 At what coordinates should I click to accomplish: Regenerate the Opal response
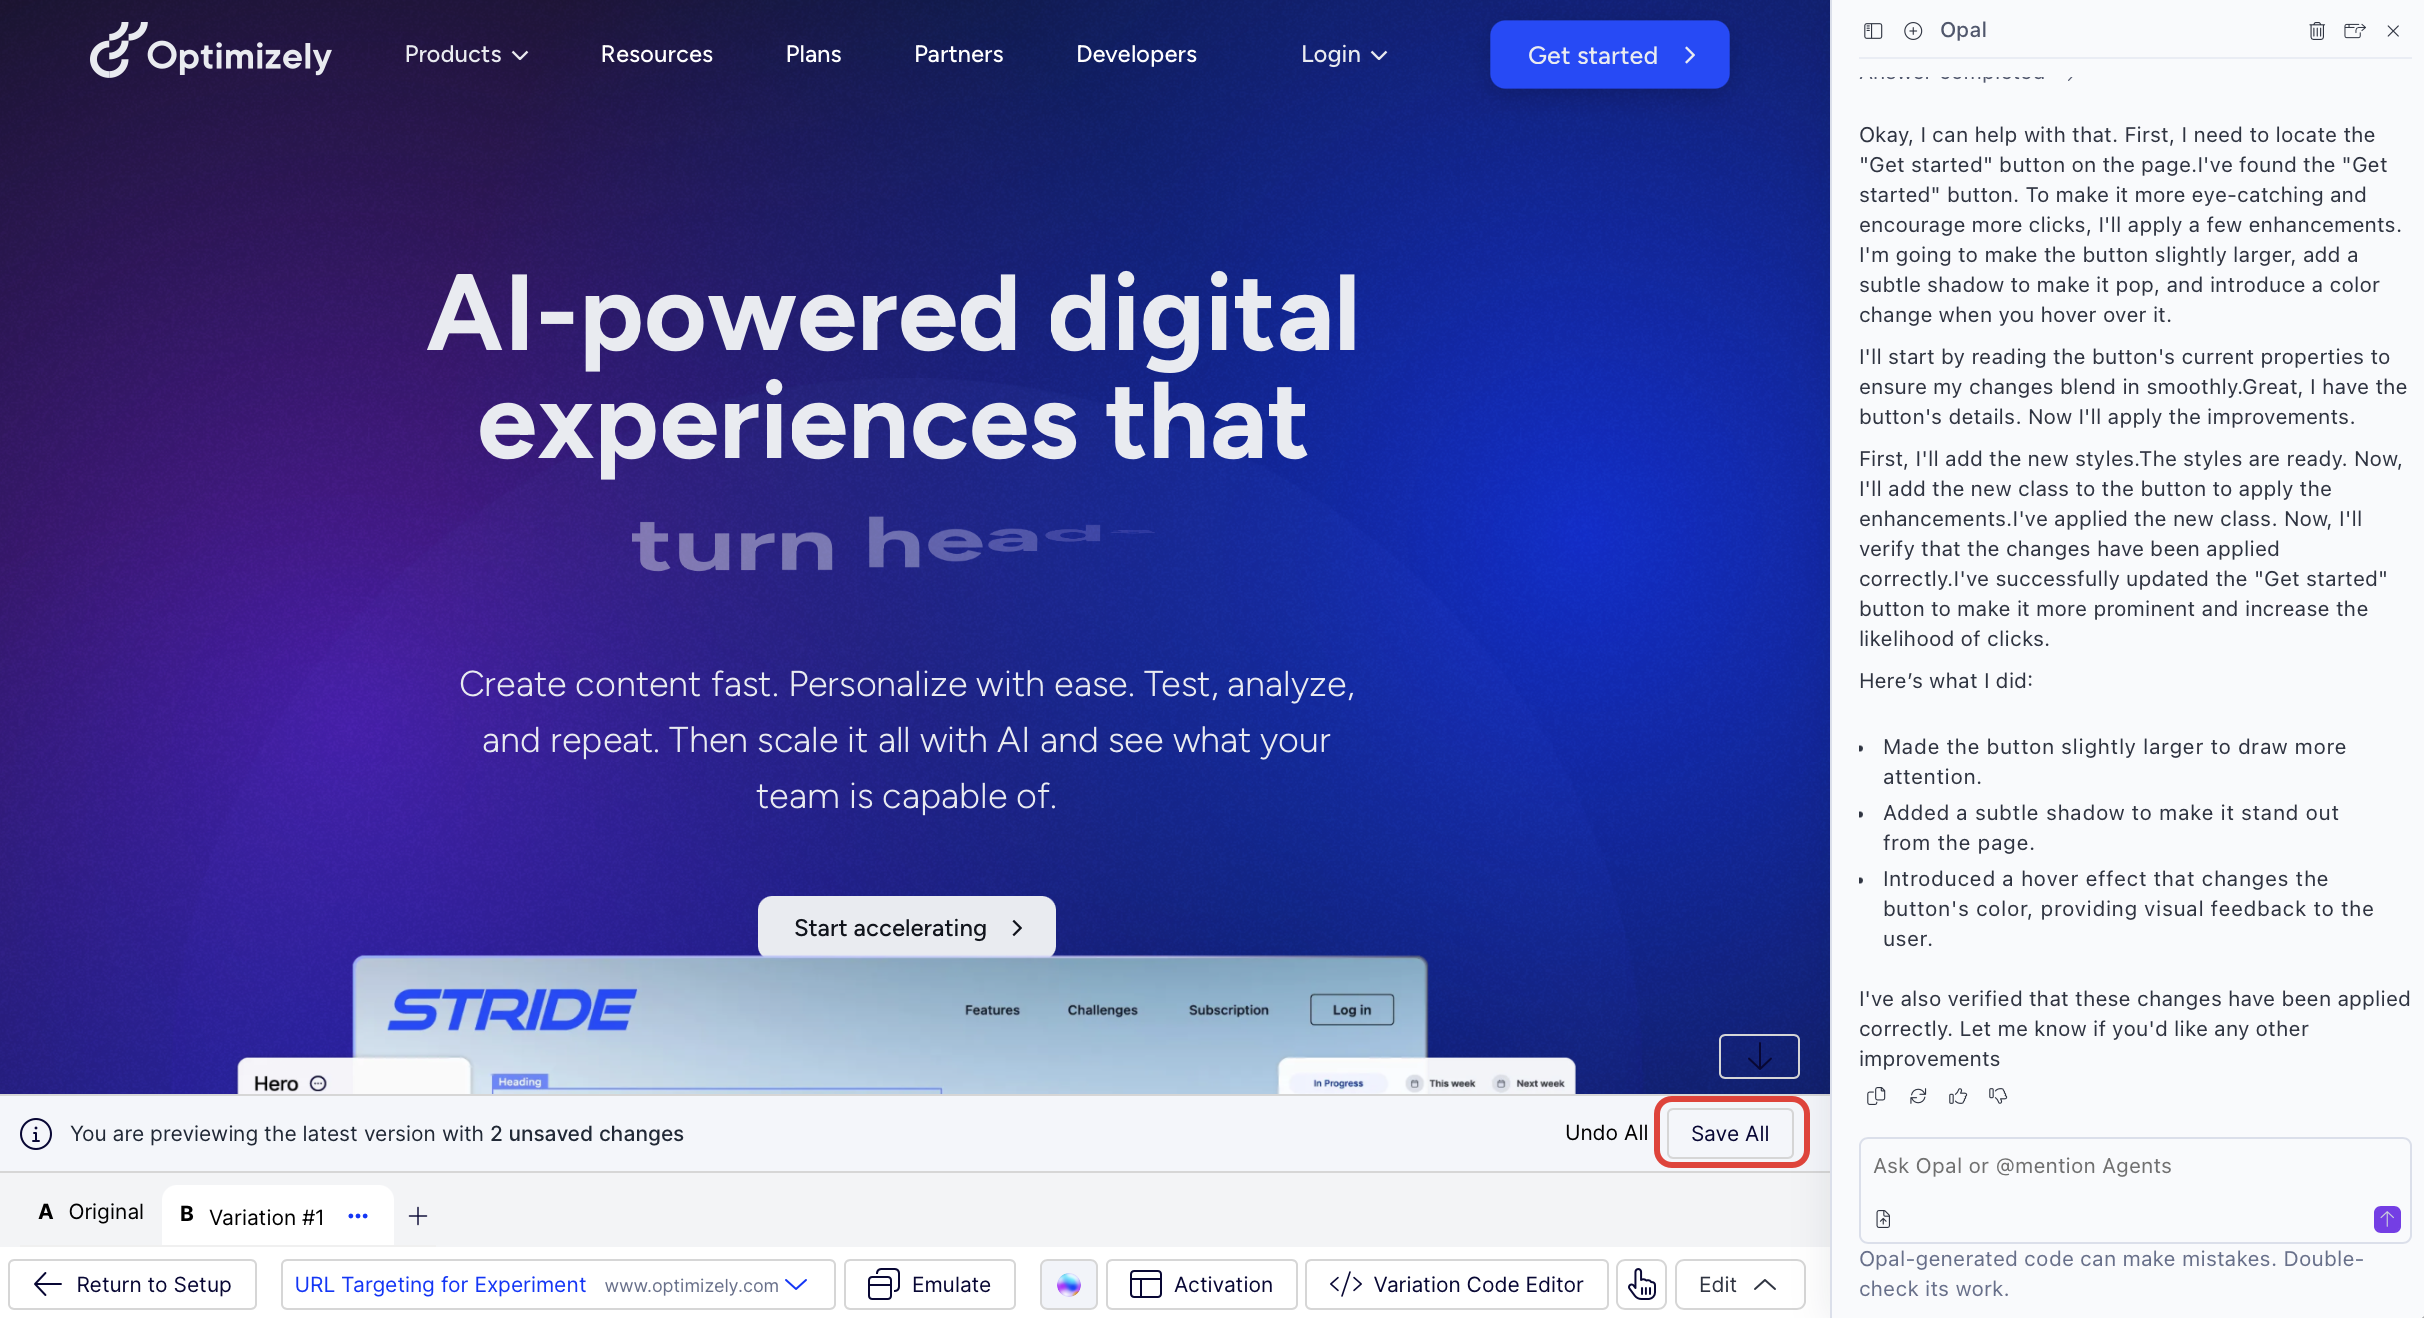tap(1917, 1096)
